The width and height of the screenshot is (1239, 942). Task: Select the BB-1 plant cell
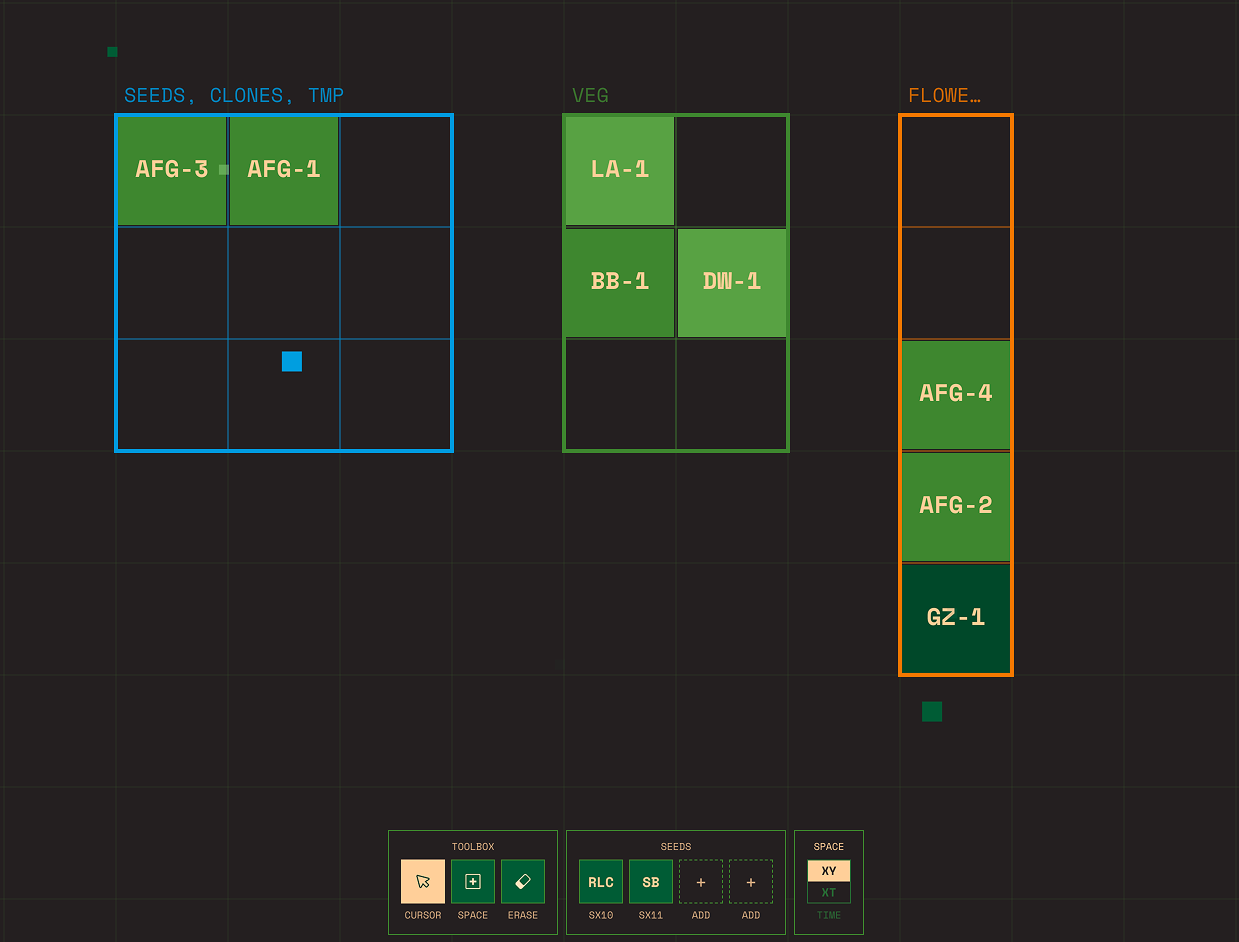(619, 281)
